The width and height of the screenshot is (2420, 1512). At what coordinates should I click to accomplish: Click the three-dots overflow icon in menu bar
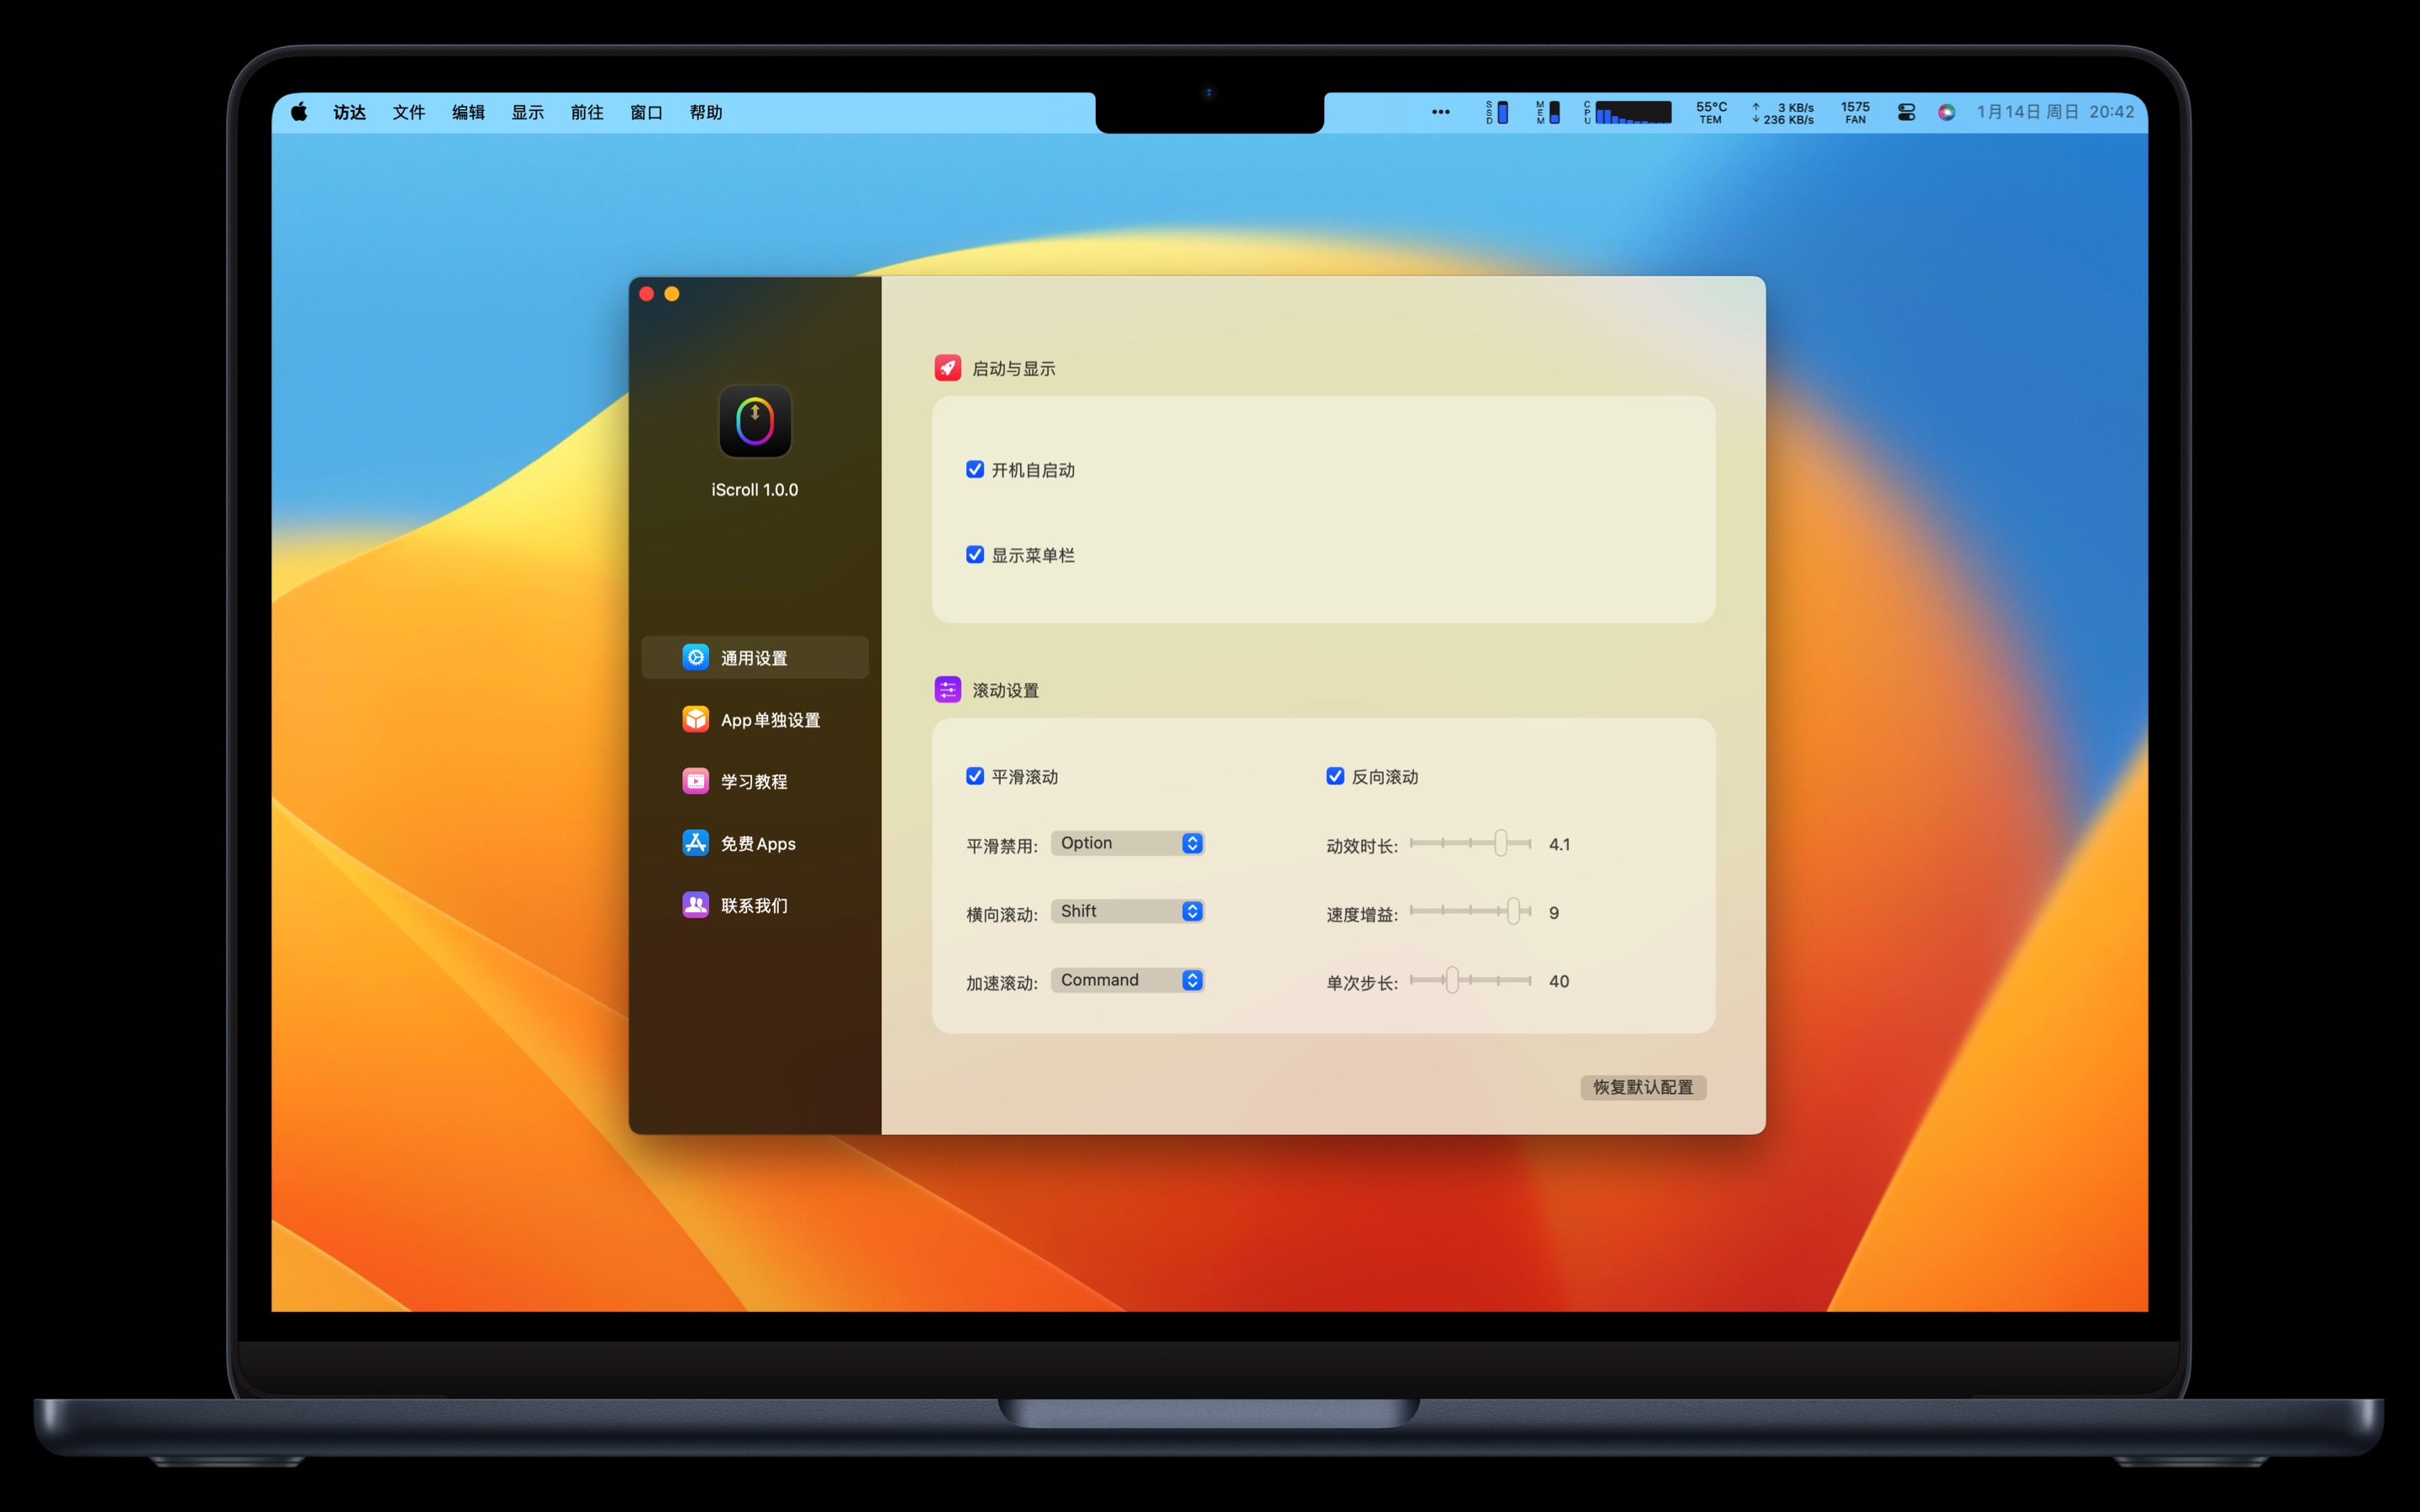[1440, 112]
